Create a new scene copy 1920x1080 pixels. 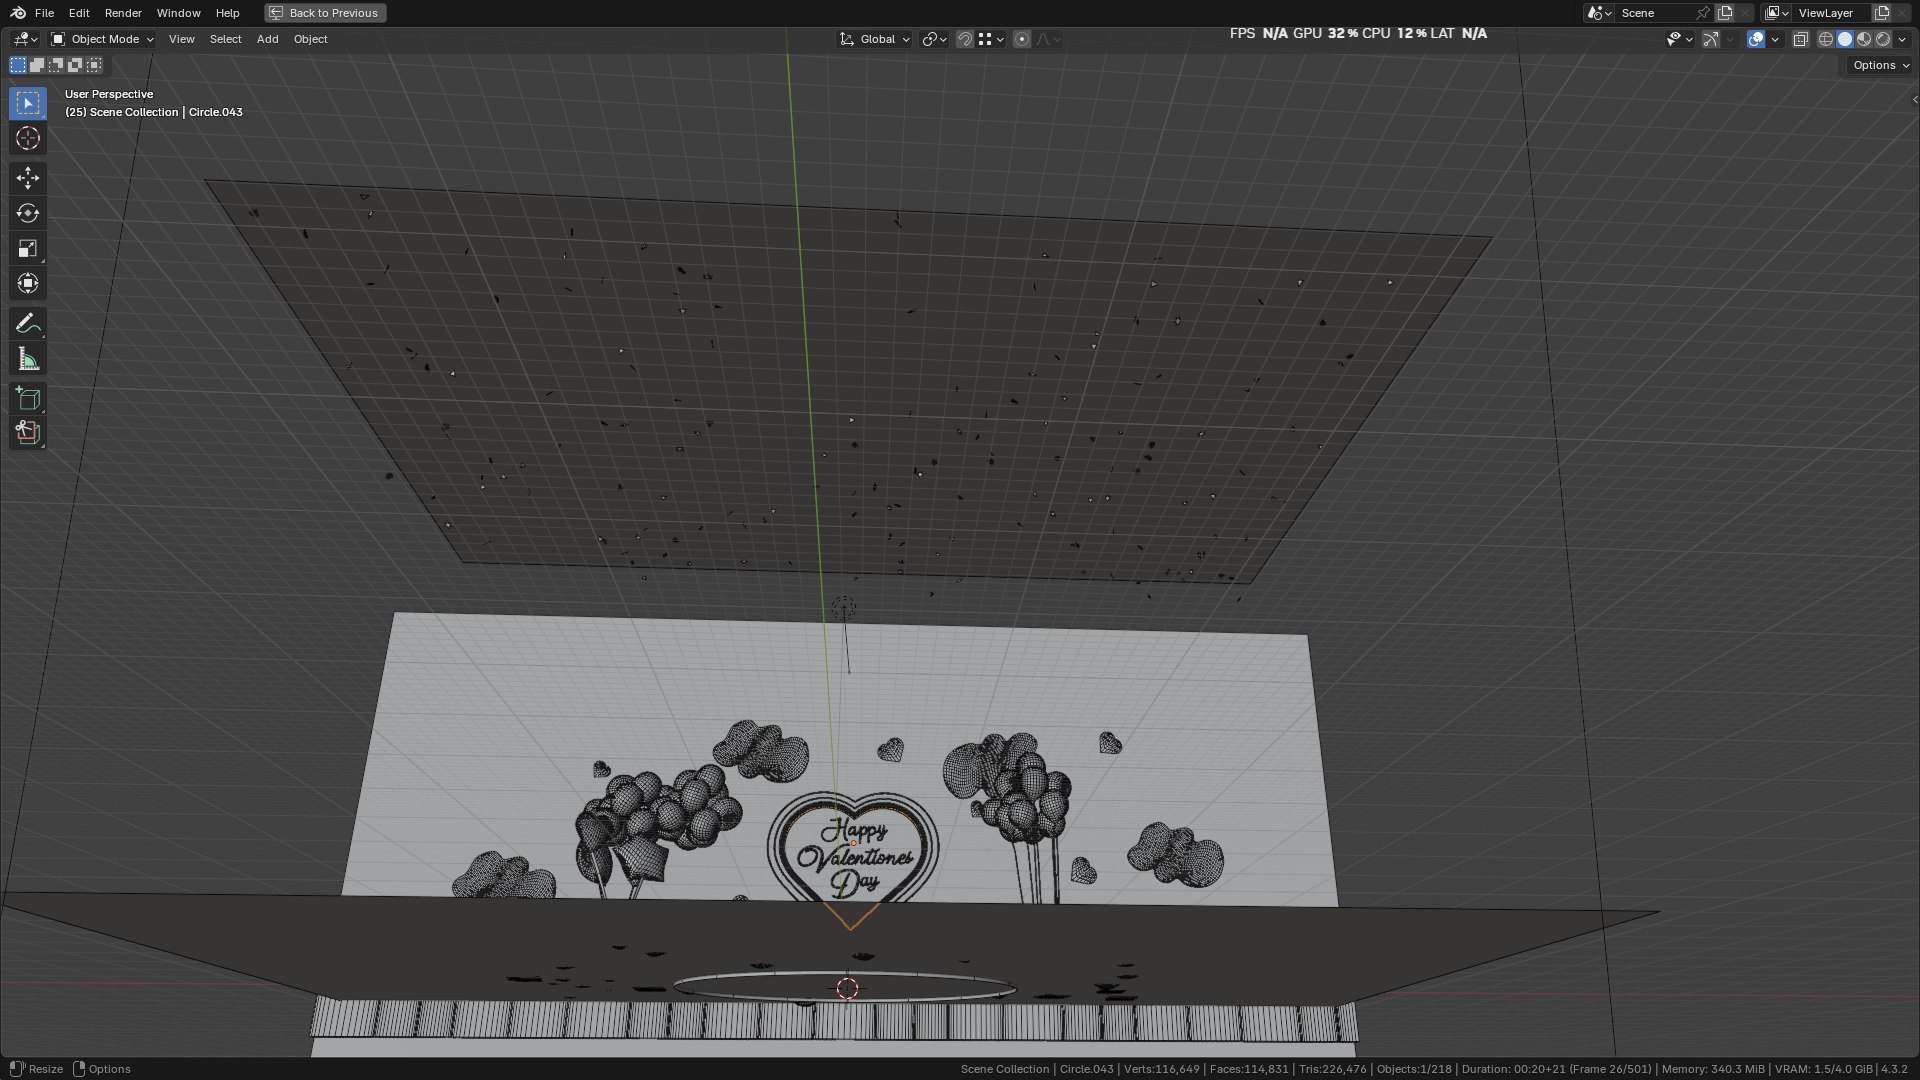1725,13
